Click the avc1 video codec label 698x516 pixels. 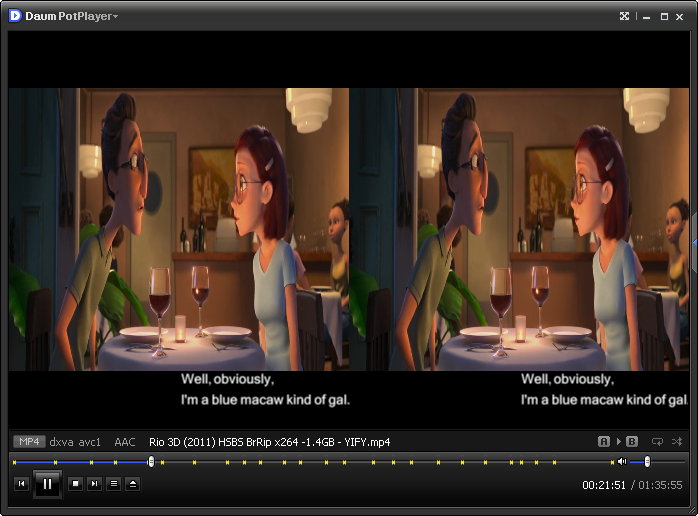pos(90,441)
